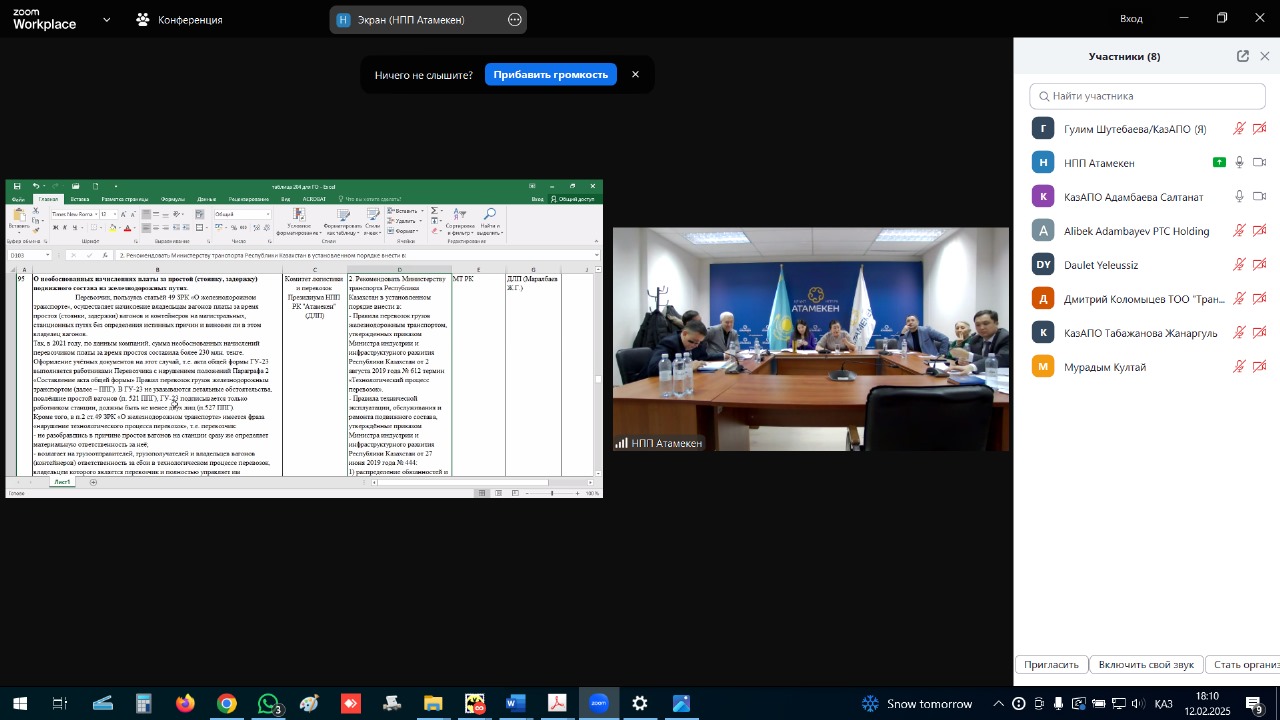Viewport: 1280px width, 720px height.
Task: Click the Вход view button
Action: click(x=1131, y=18)
